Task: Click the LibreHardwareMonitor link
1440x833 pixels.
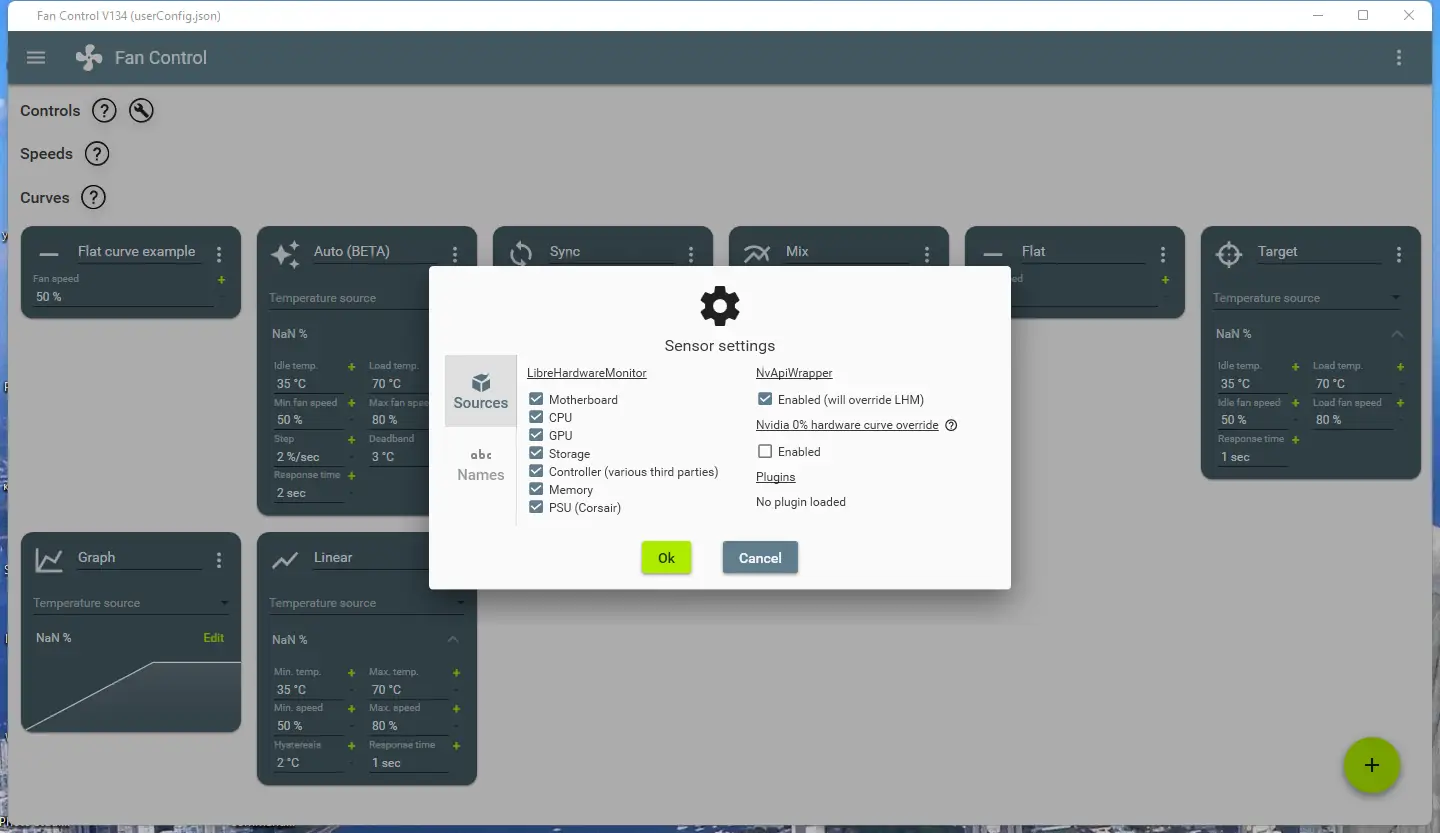Action: 587,373
